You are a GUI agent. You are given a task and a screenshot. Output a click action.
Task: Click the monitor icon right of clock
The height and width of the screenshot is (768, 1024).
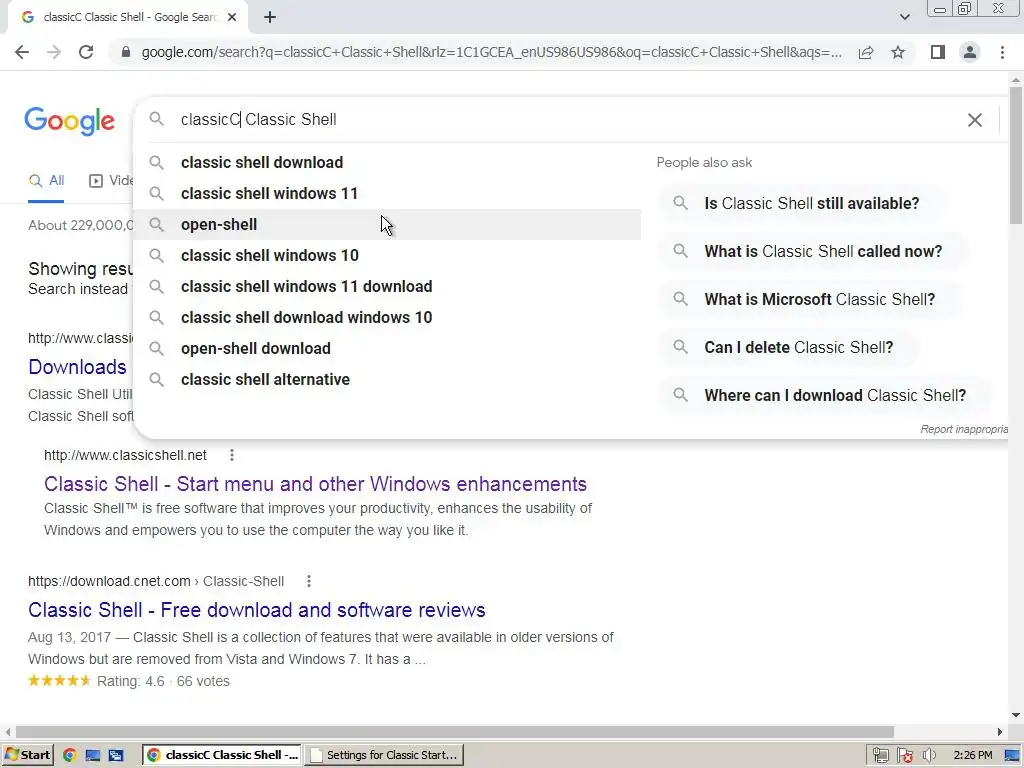(x=1012, y=755)
